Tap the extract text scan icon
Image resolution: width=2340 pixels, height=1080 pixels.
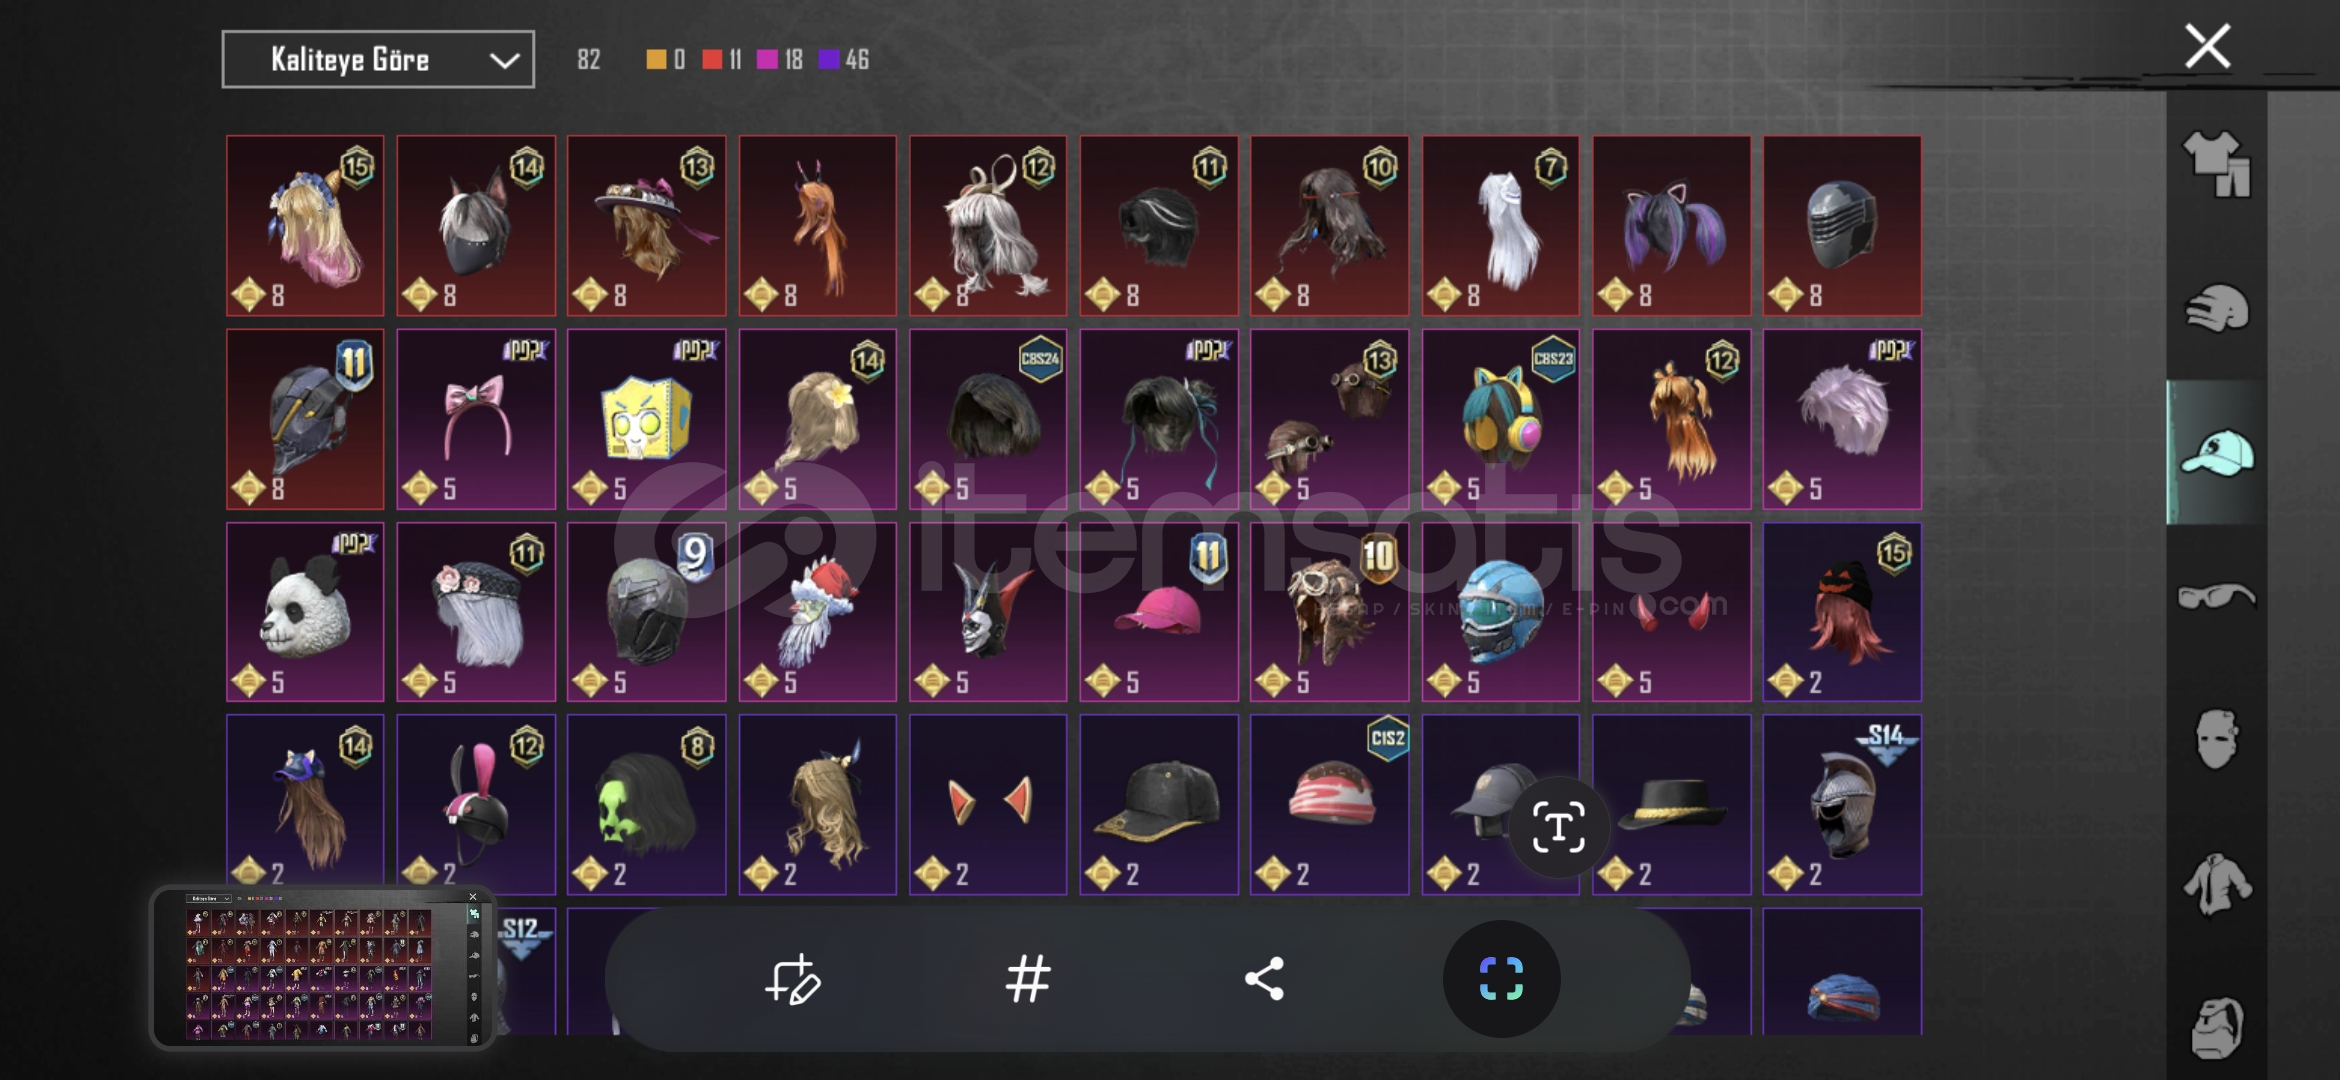click(x=1558, y=827)
